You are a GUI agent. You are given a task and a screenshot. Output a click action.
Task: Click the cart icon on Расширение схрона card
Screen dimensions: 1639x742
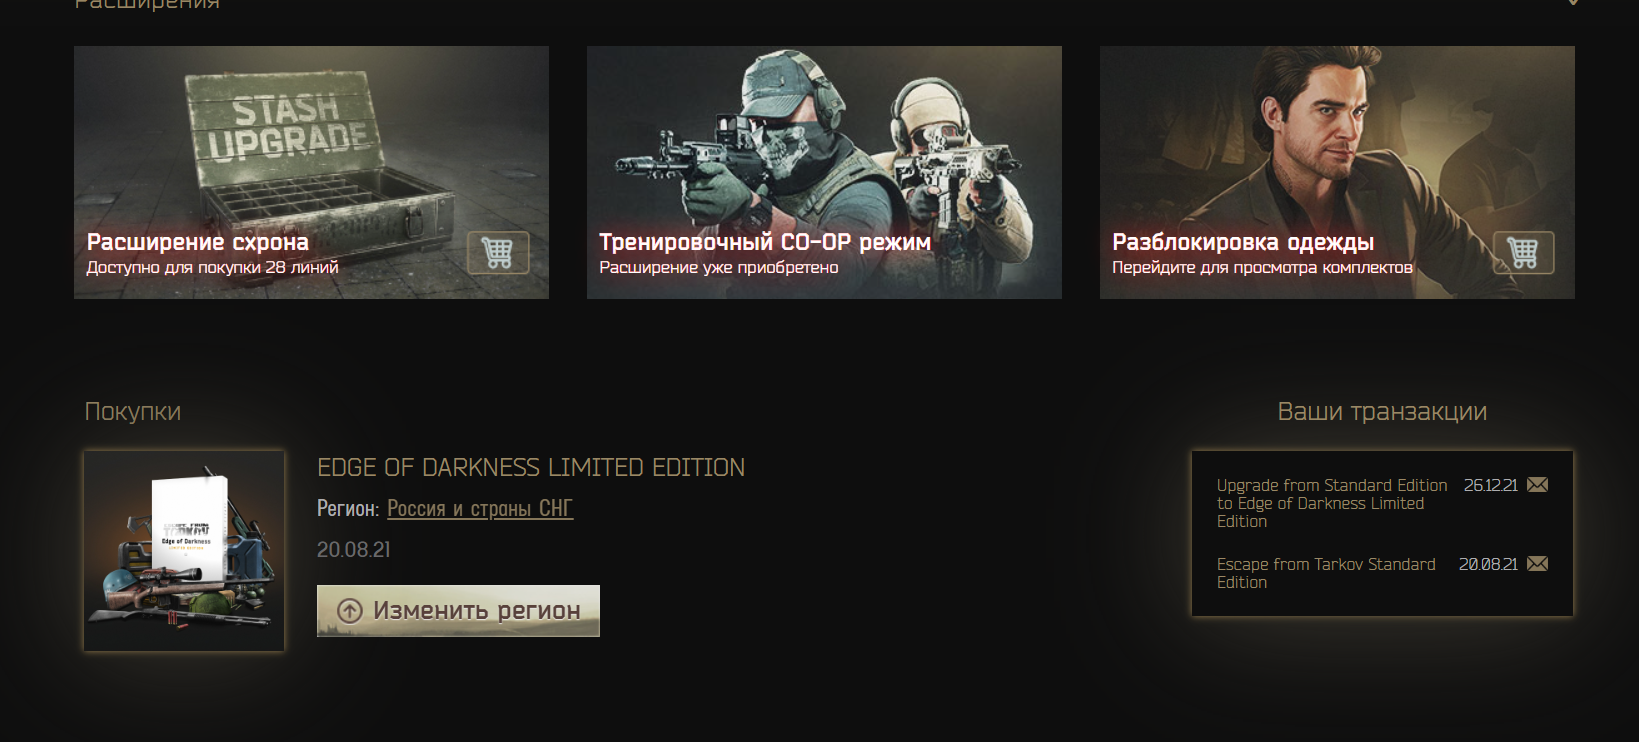coord(498,252)
